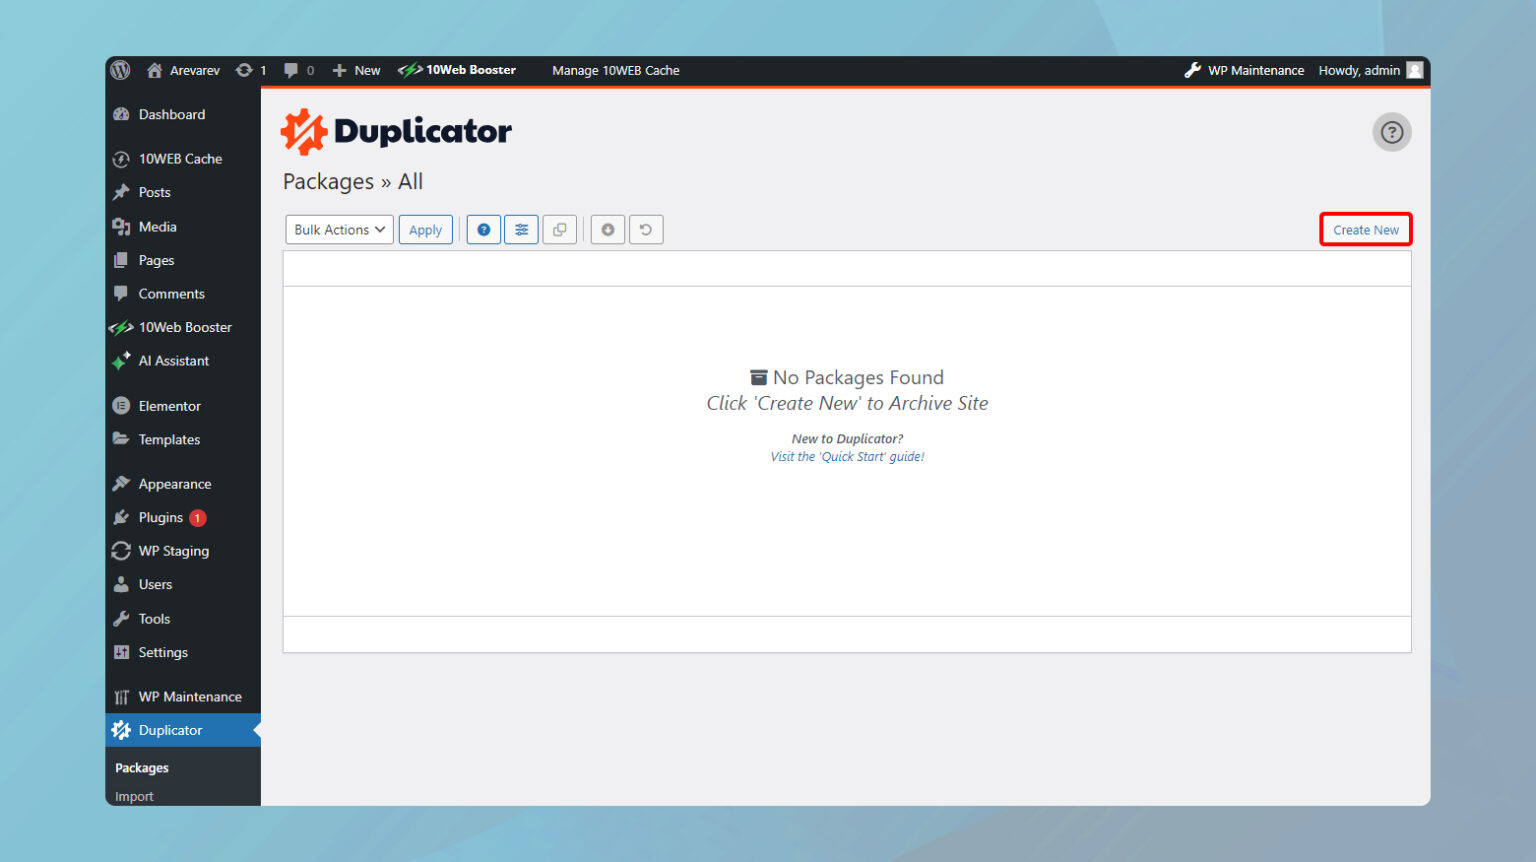
Task: Select the package templates copy icon
Action: [x=559, y=229]
